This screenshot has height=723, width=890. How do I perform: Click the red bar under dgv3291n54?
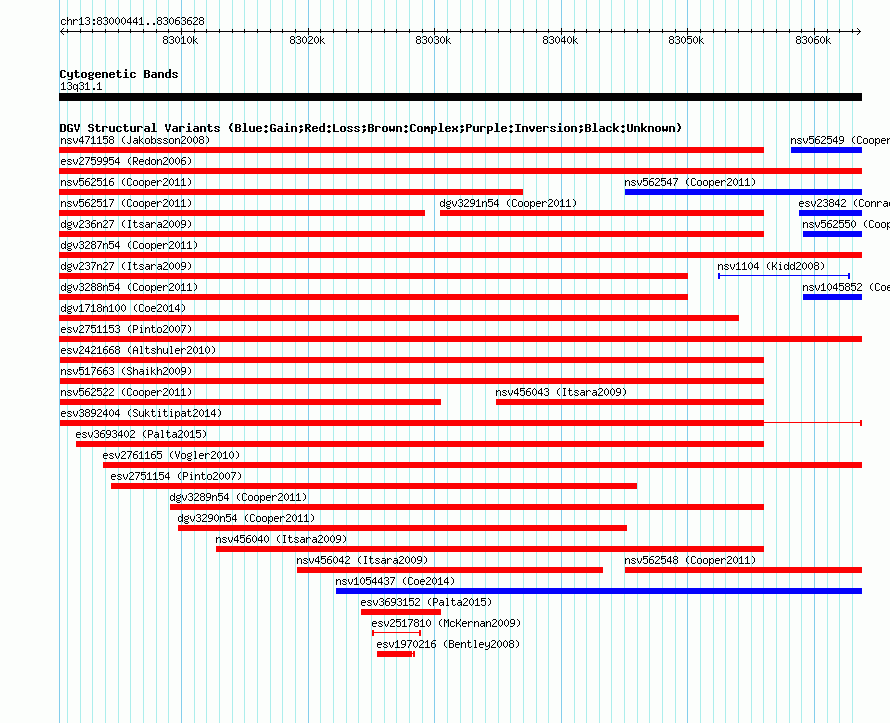(x=602, y=213)
